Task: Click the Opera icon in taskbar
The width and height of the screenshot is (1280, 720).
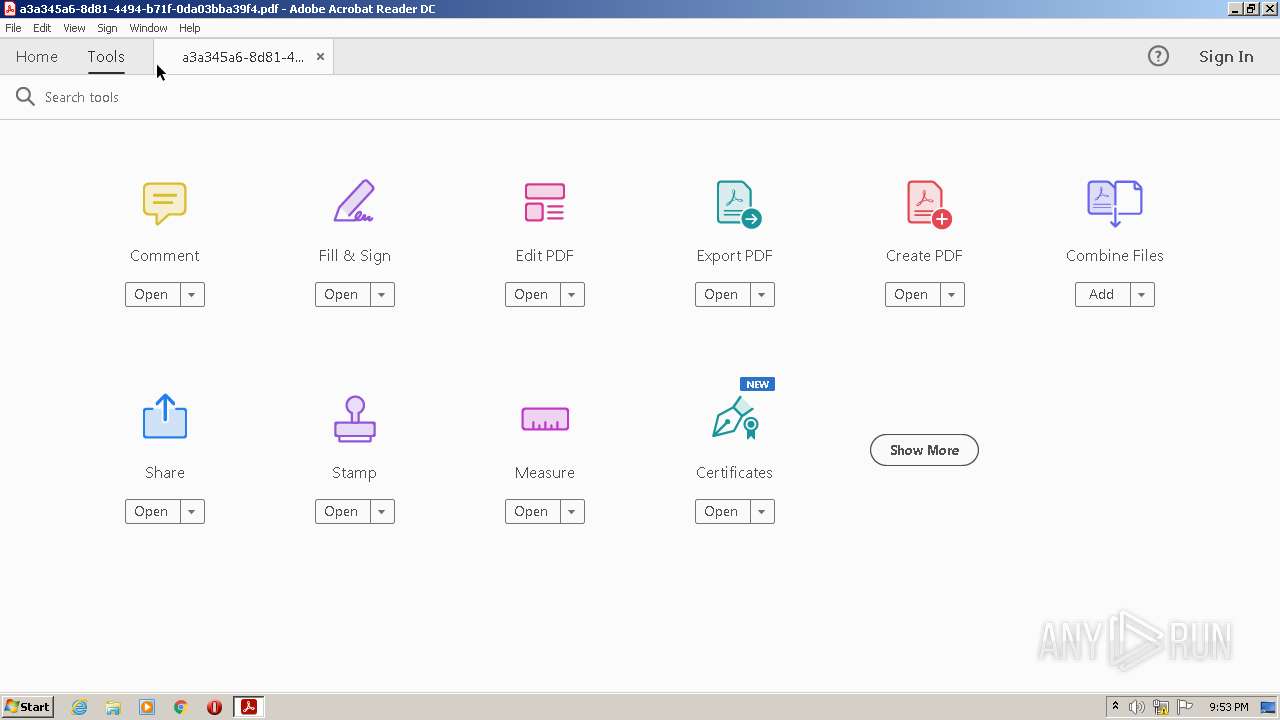Action: 214,707
